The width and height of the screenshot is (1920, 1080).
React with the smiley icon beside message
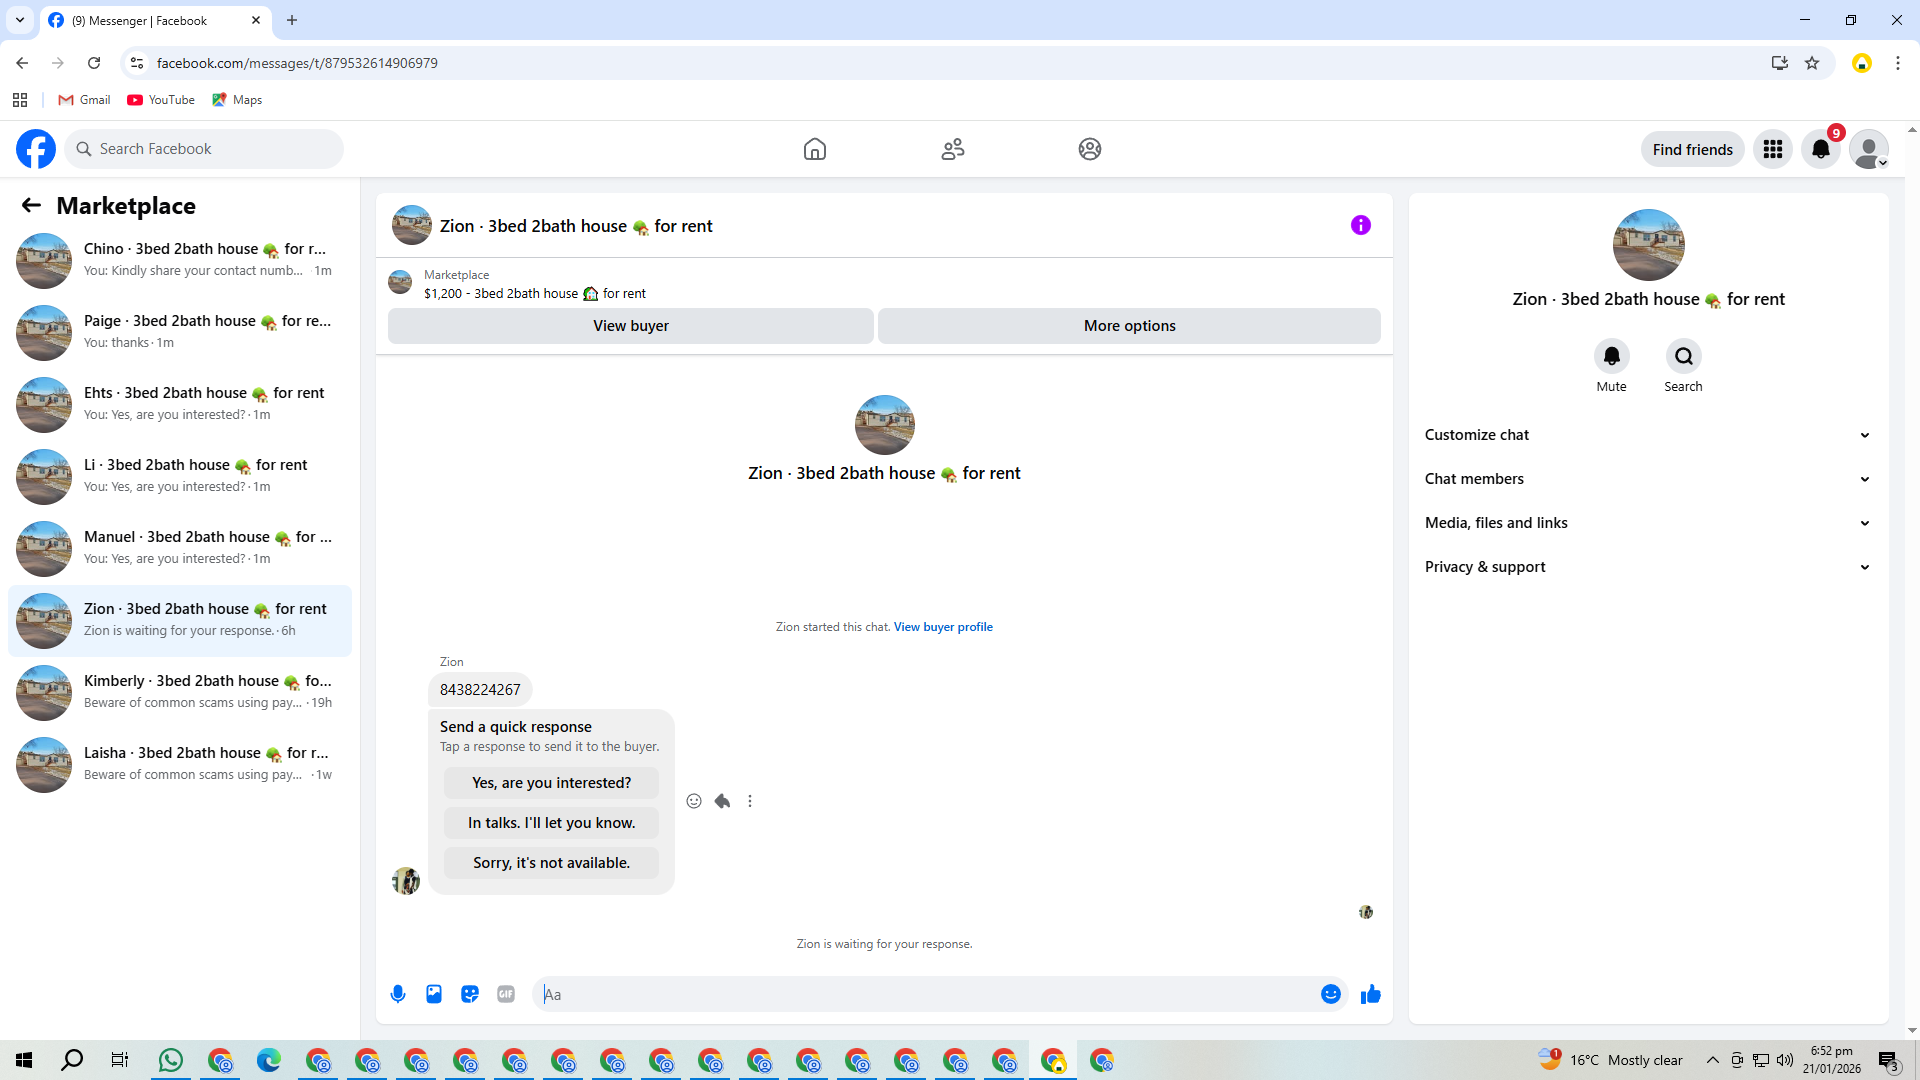[x=694, y=801]
